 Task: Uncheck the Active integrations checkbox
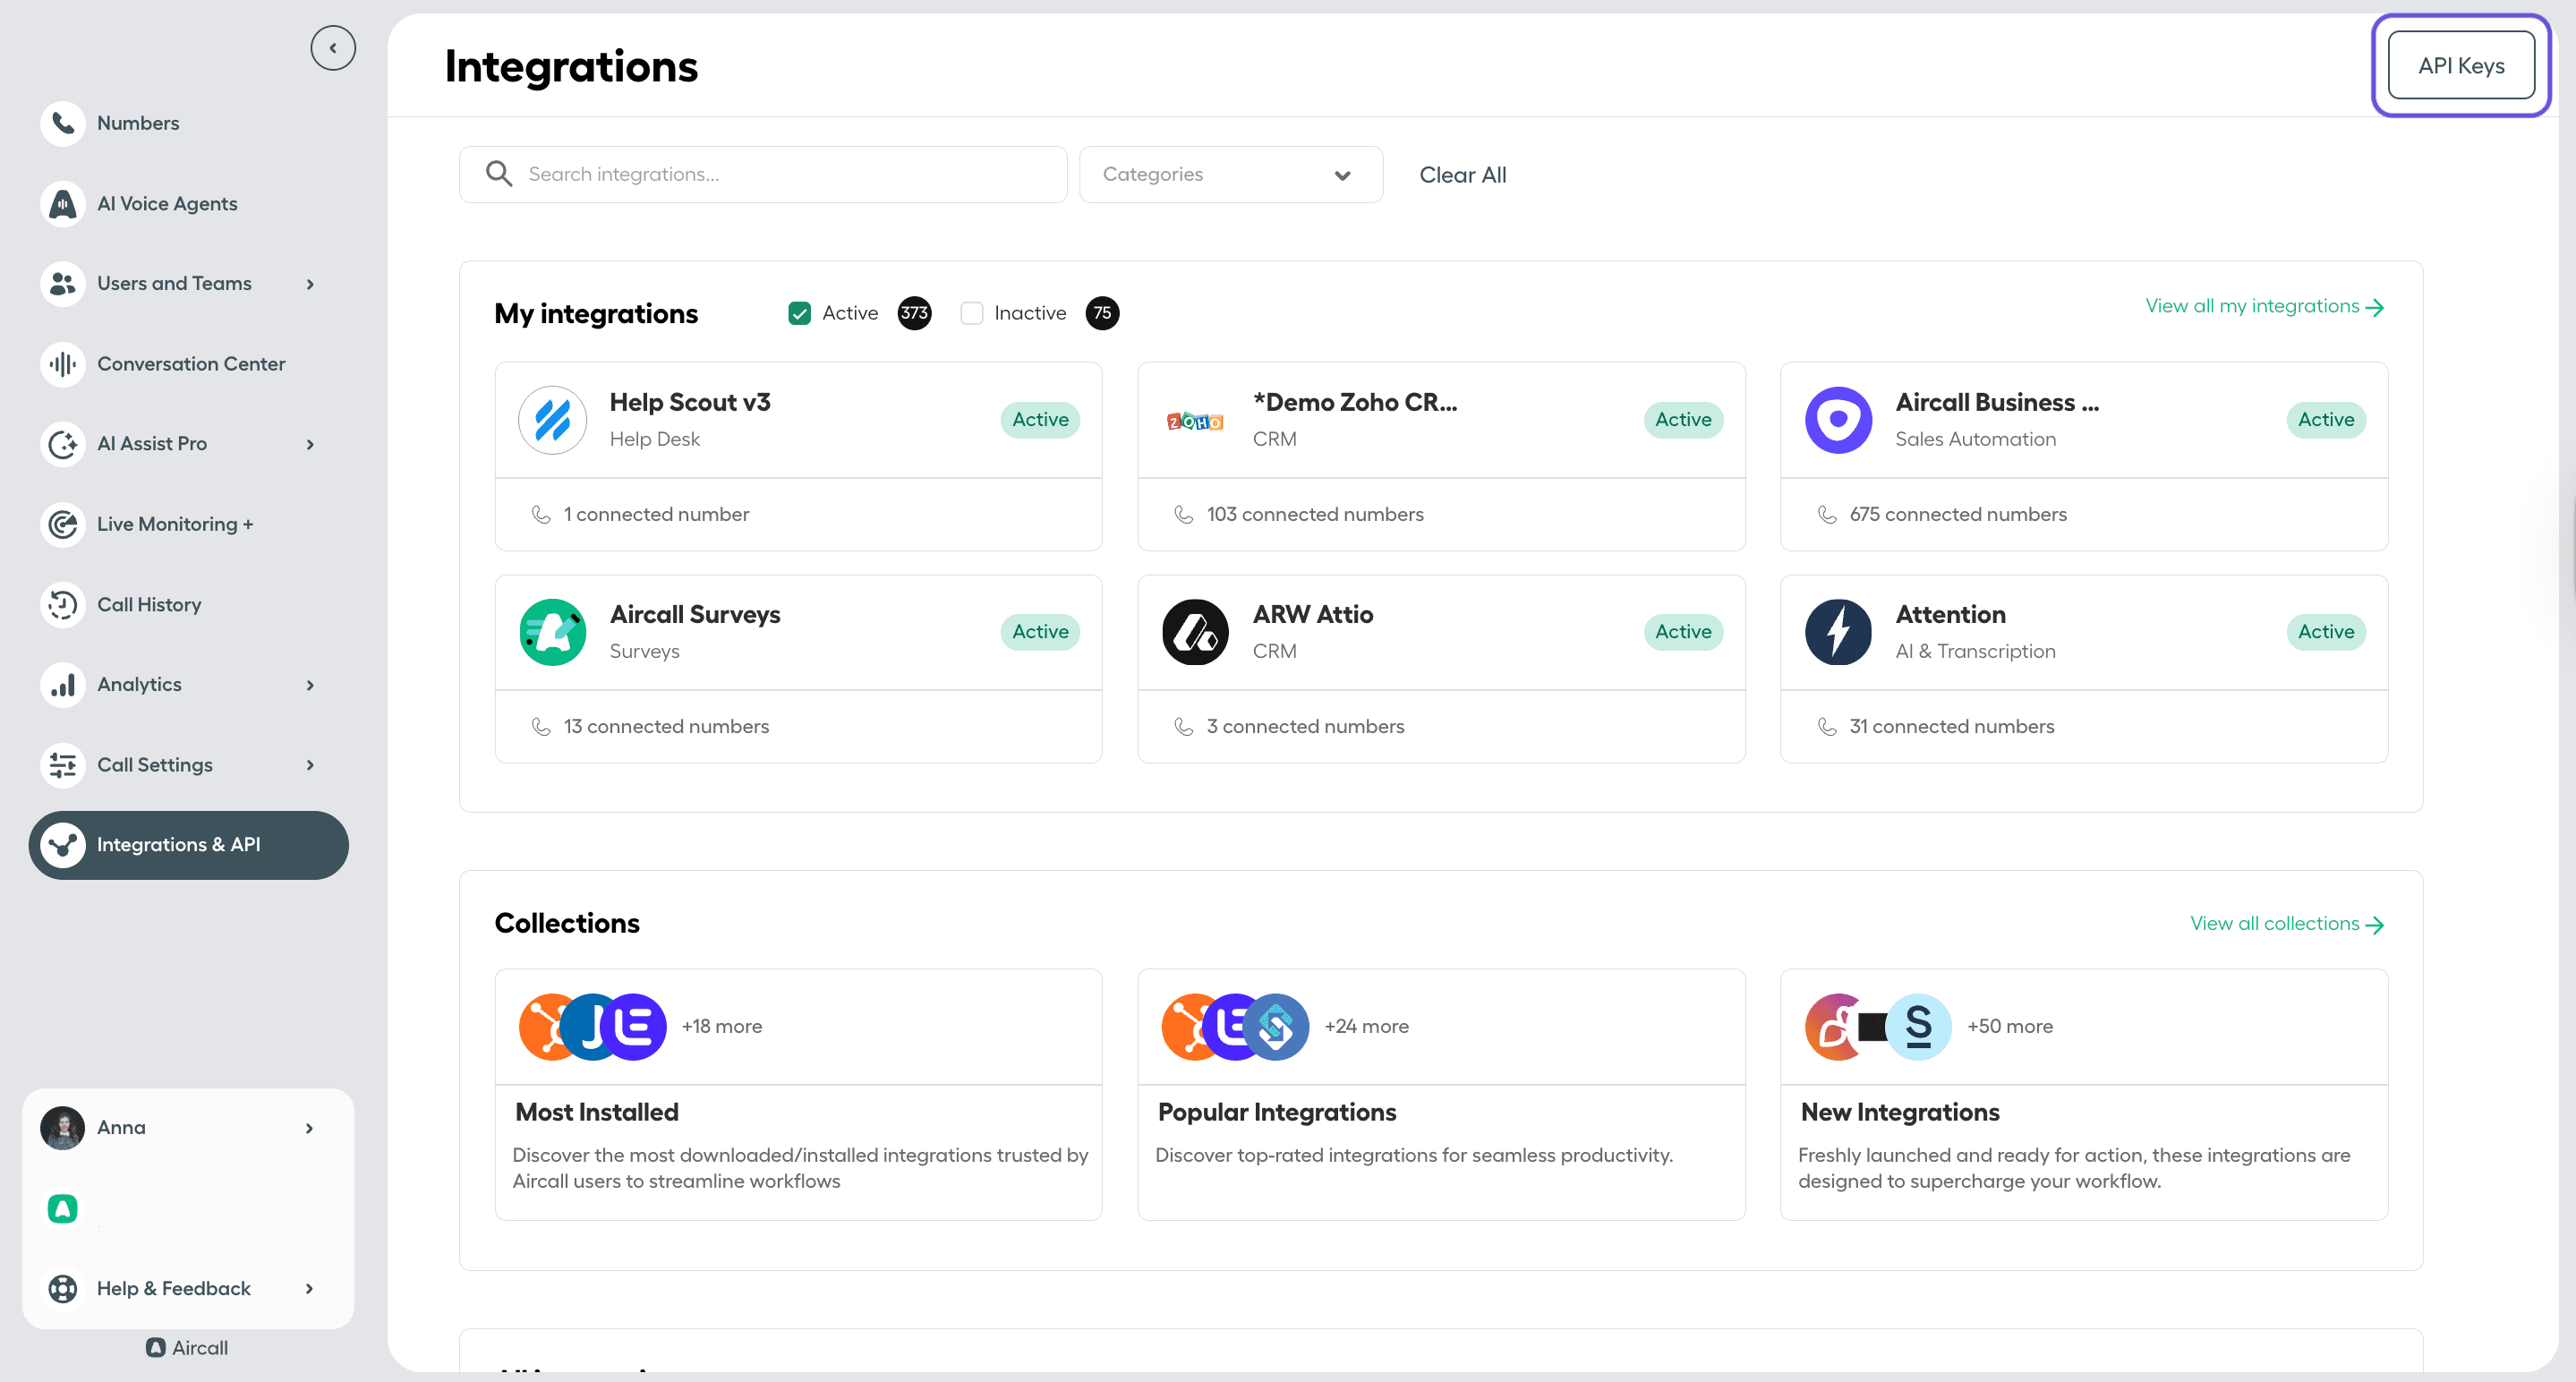point(799,313)
